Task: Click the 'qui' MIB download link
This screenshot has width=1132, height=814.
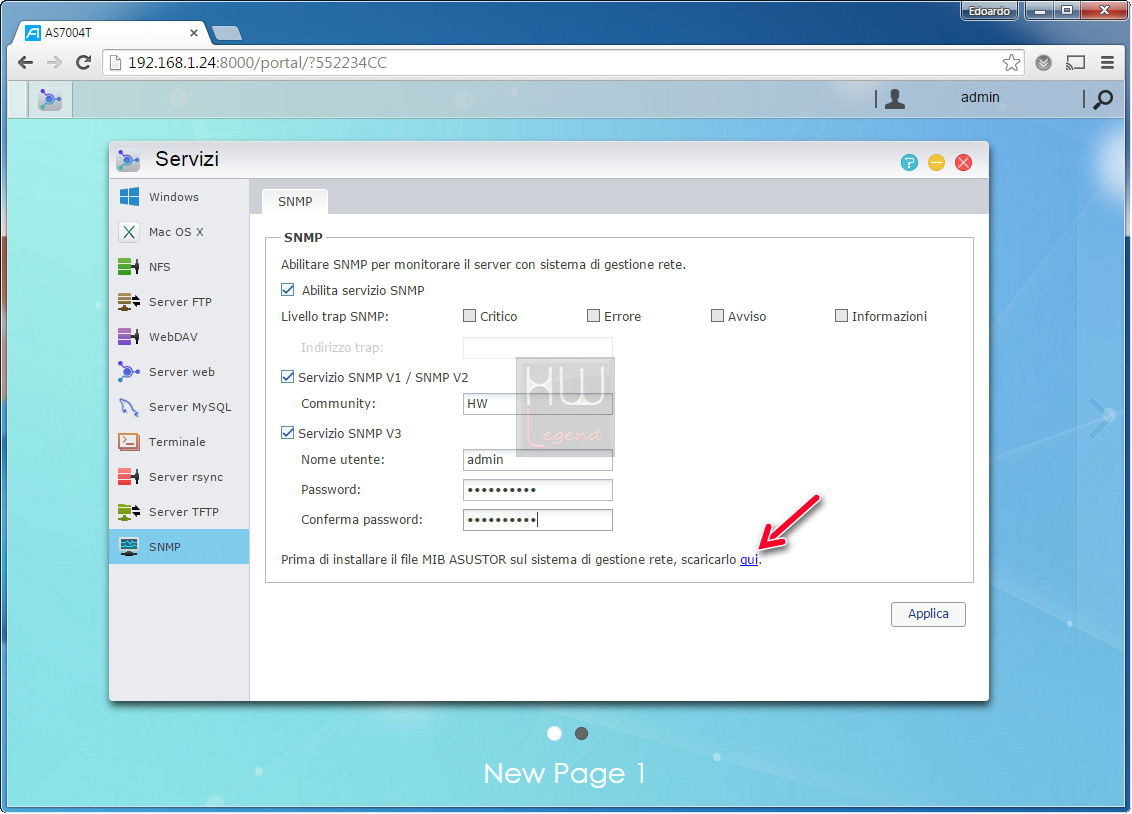Action: point(749,559)
